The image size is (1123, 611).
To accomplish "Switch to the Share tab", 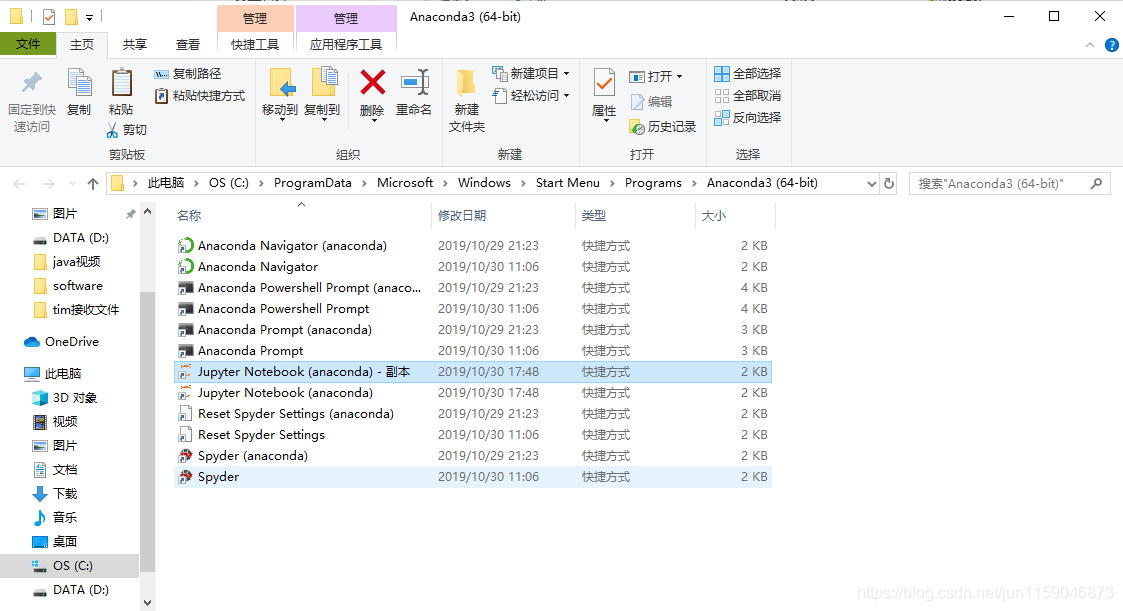I will click(x=135, y=44).
